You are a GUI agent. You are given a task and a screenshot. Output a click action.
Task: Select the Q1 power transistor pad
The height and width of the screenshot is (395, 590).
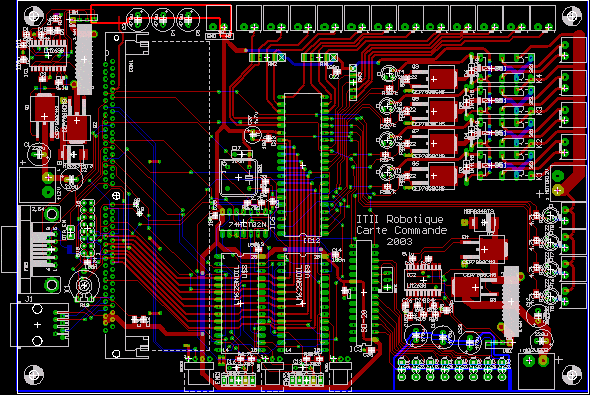pos(44,115)
